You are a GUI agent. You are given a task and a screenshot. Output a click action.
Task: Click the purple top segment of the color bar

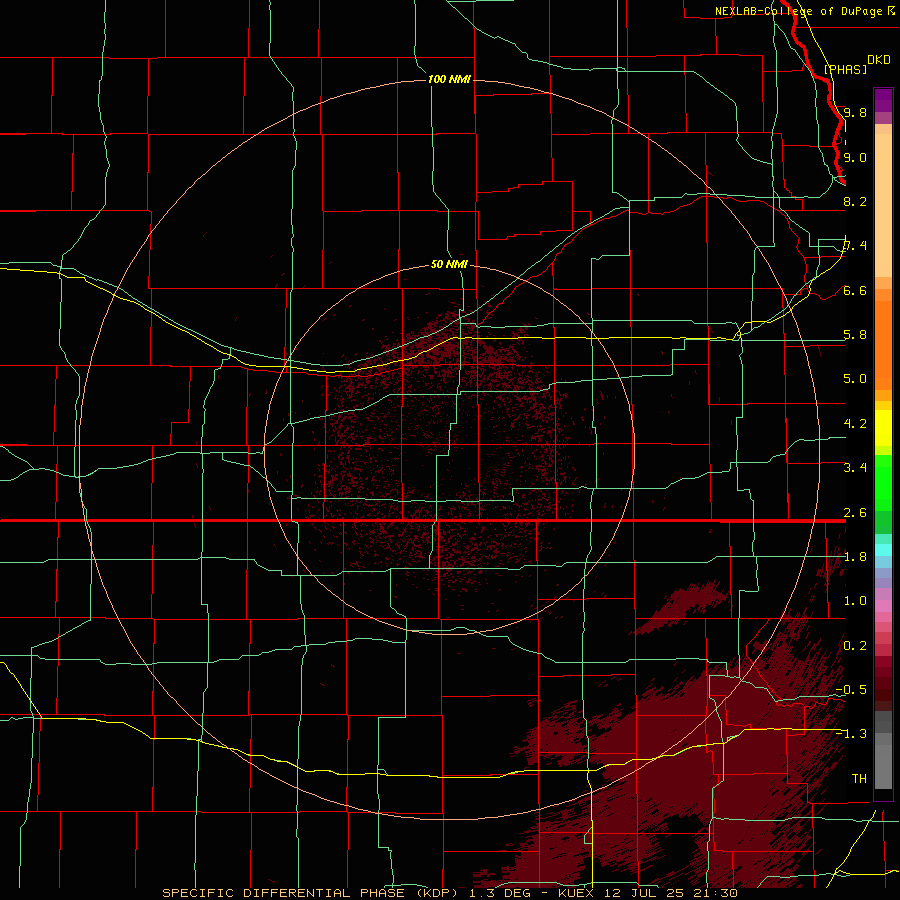click(883, 101)
